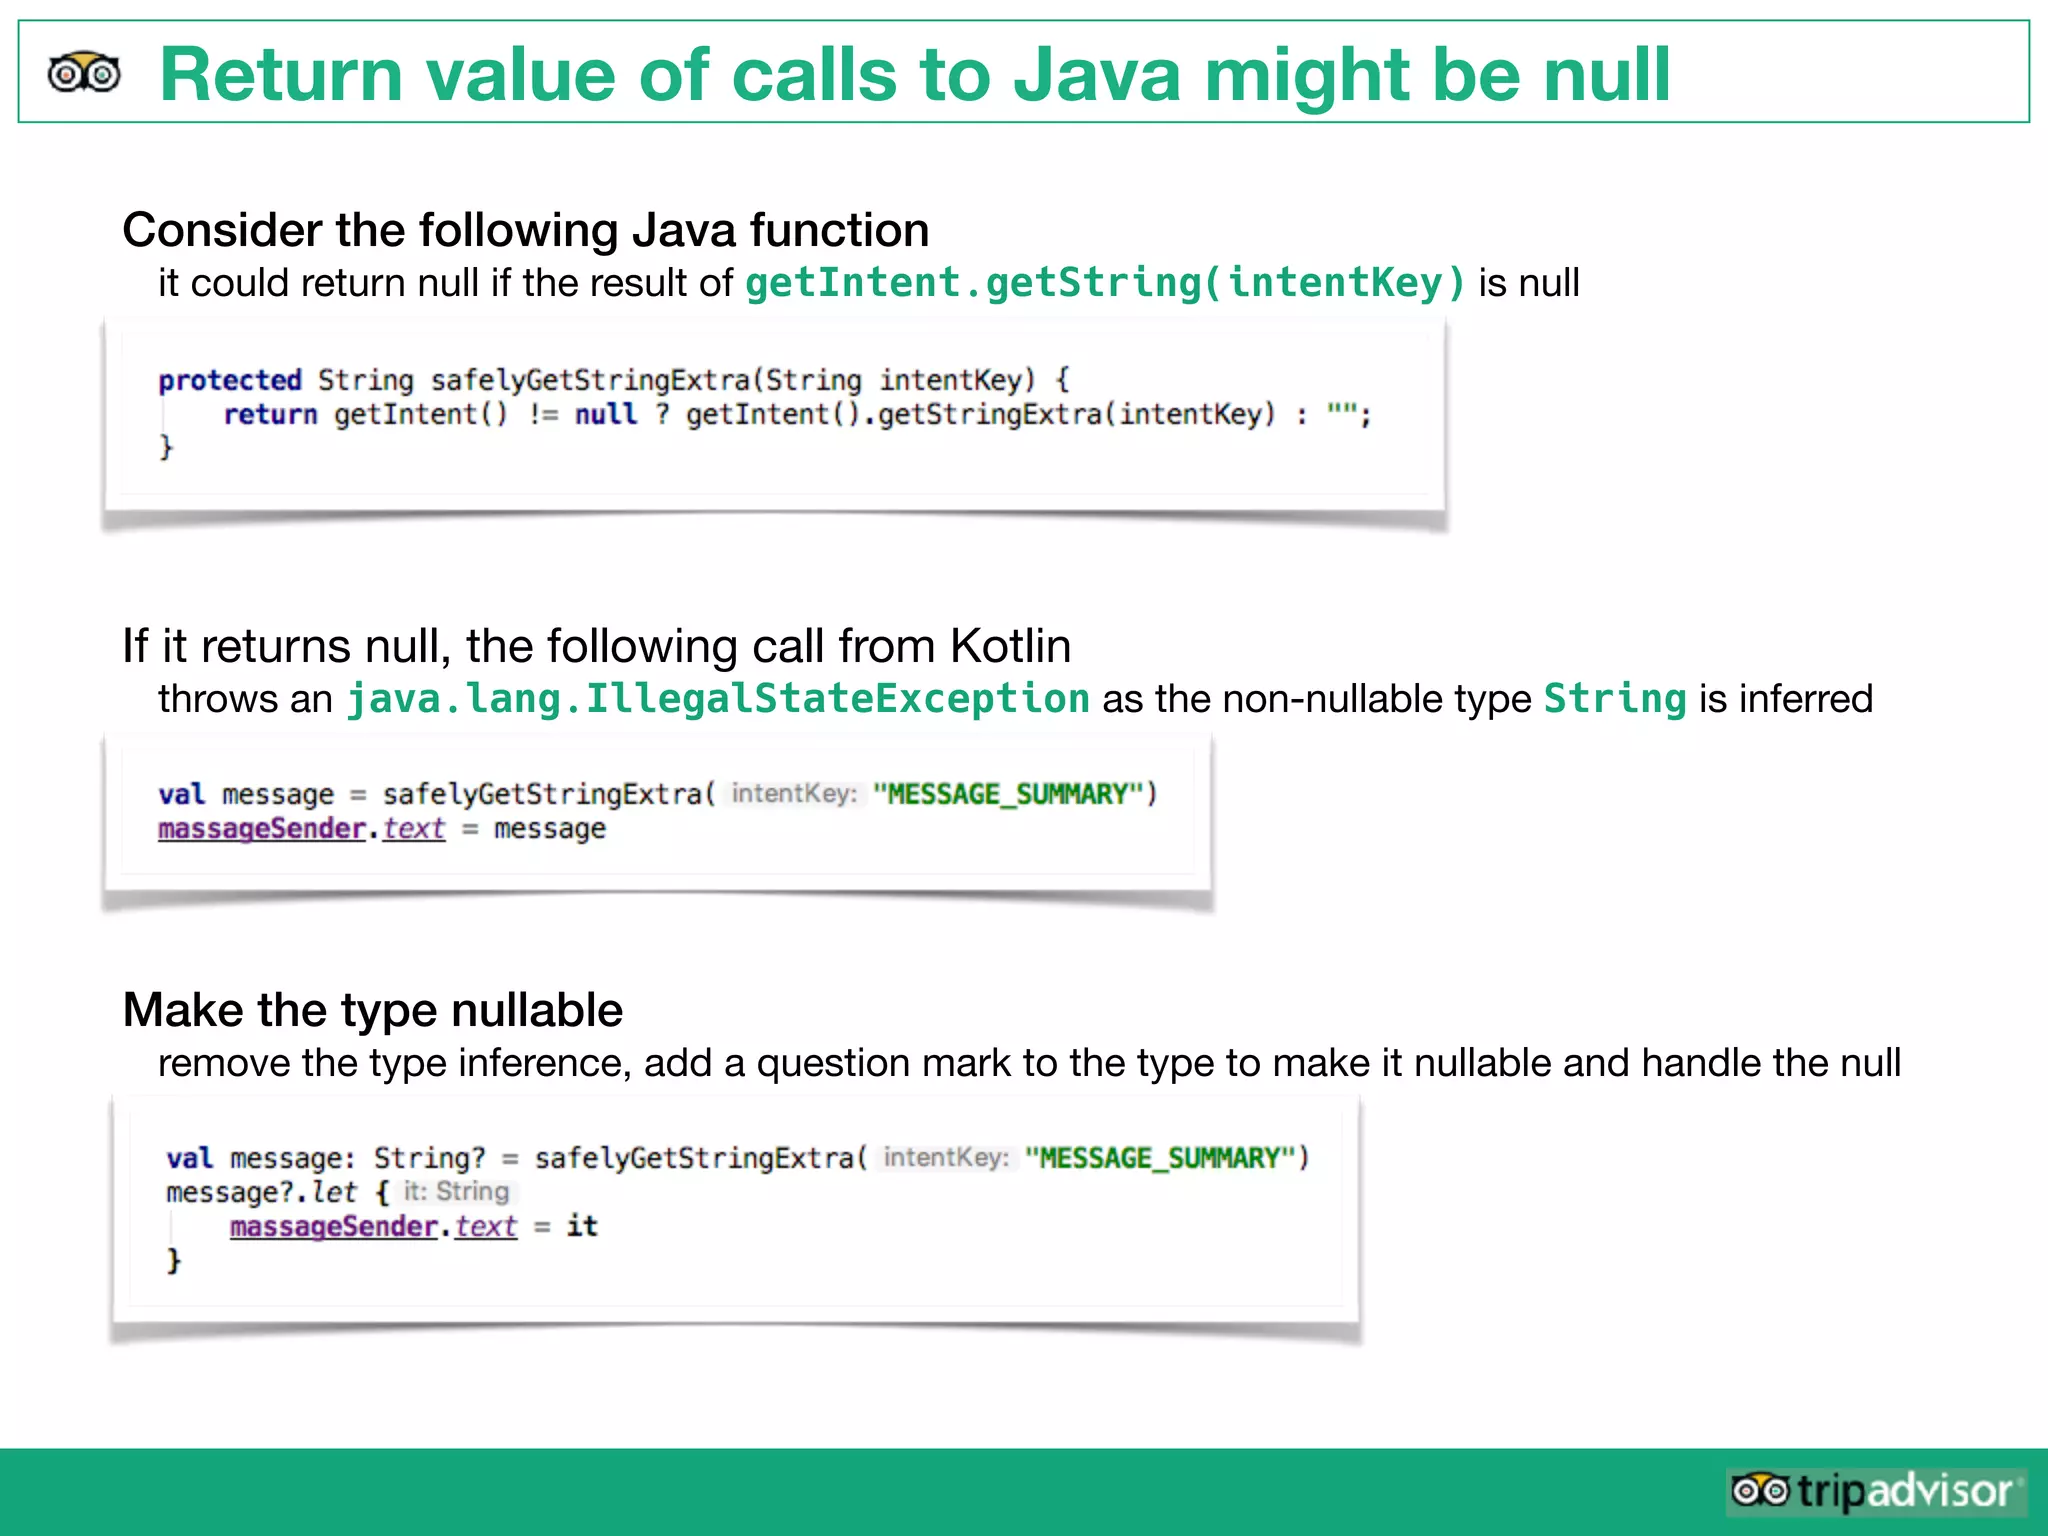
Task: Click the green 'String' type text
Action: point(1614,699)
